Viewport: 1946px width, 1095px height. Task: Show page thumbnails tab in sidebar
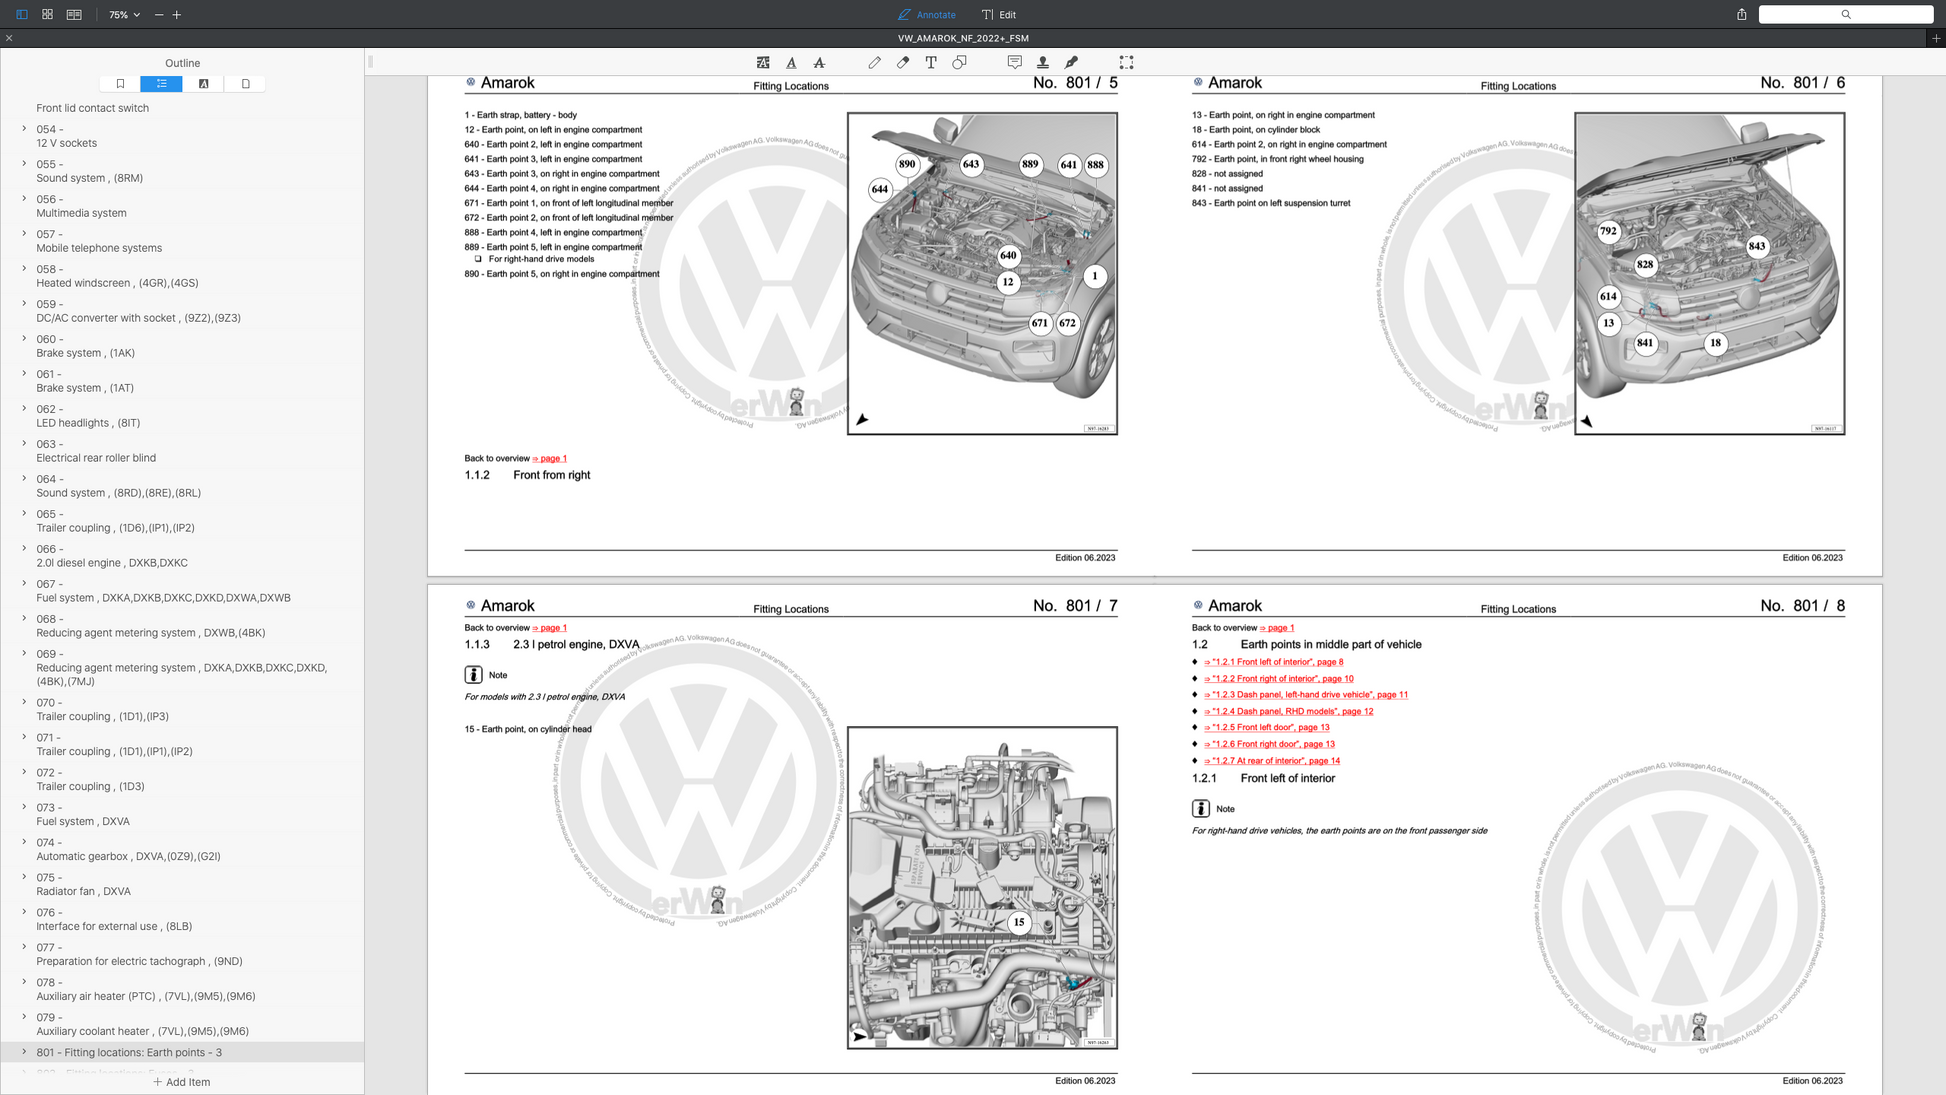pyautogui.click(x=245, y=84)
